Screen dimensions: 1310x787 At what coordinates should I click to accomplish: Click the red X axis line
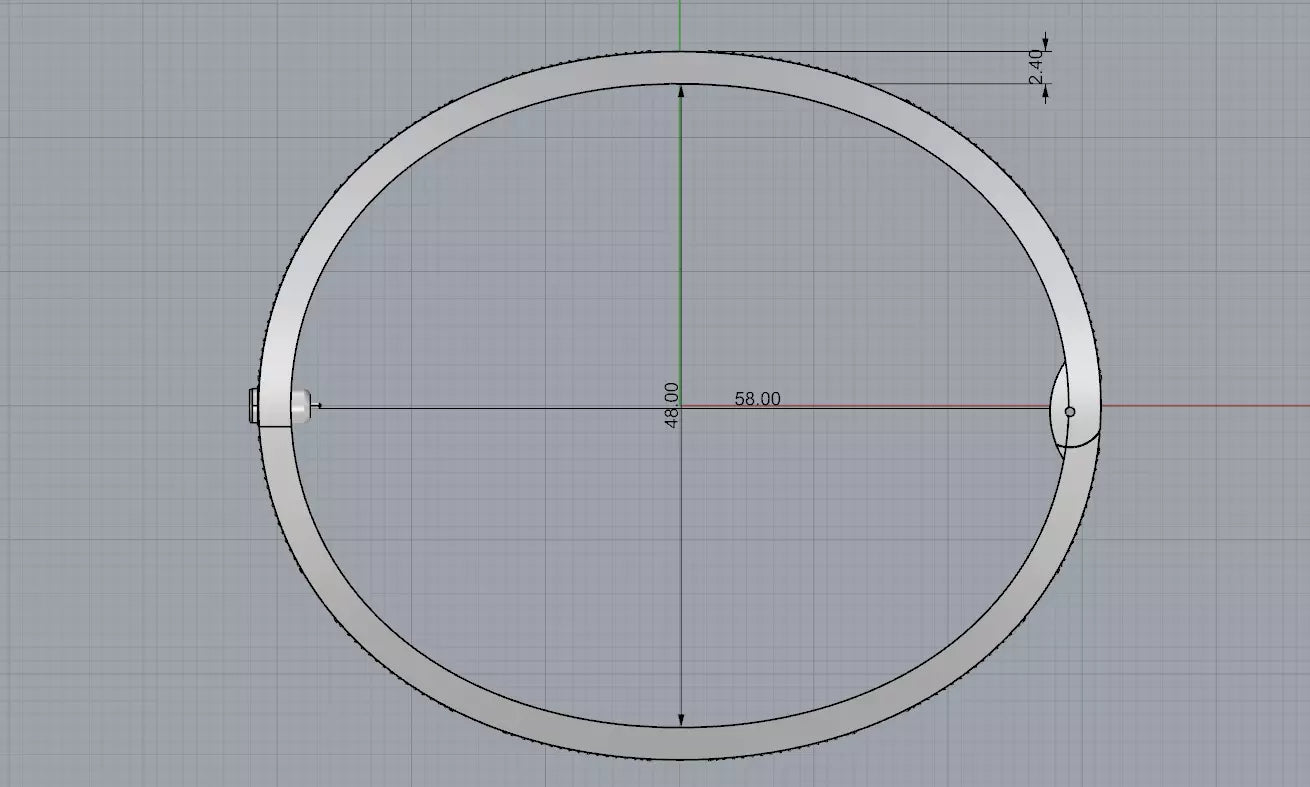click(1200, 406)
